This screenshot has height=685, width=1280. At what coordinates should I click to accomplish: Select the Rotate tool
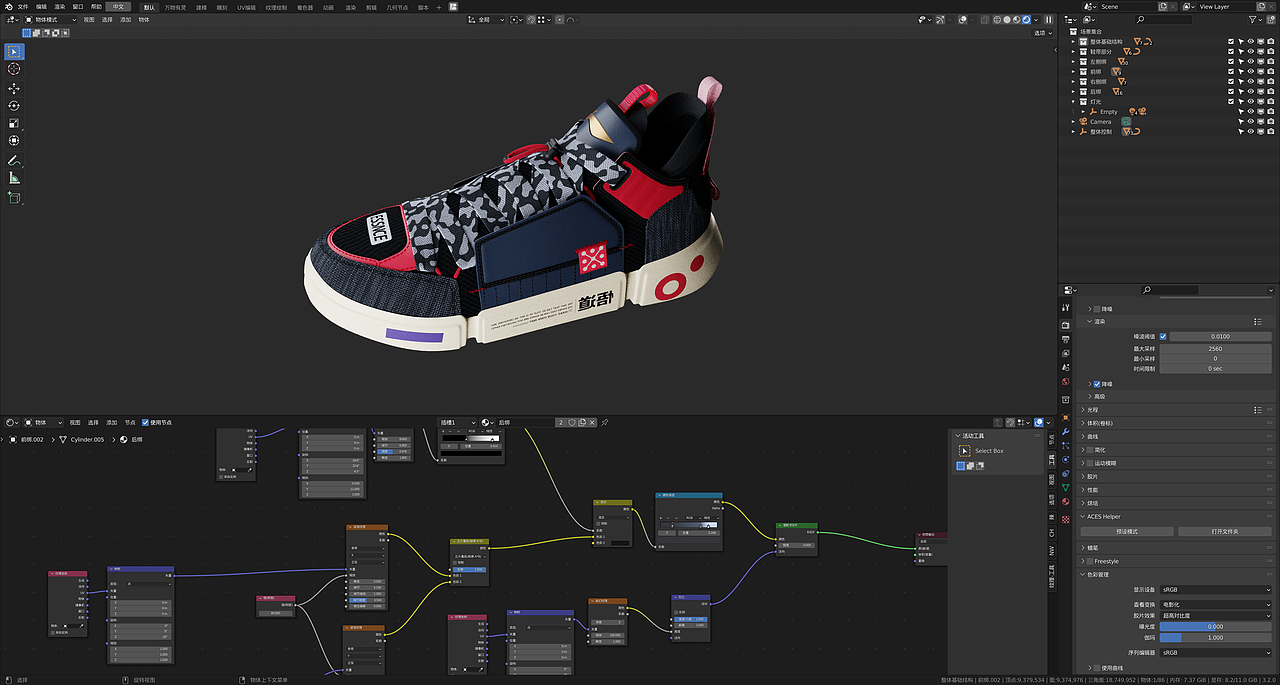(14, 106)
